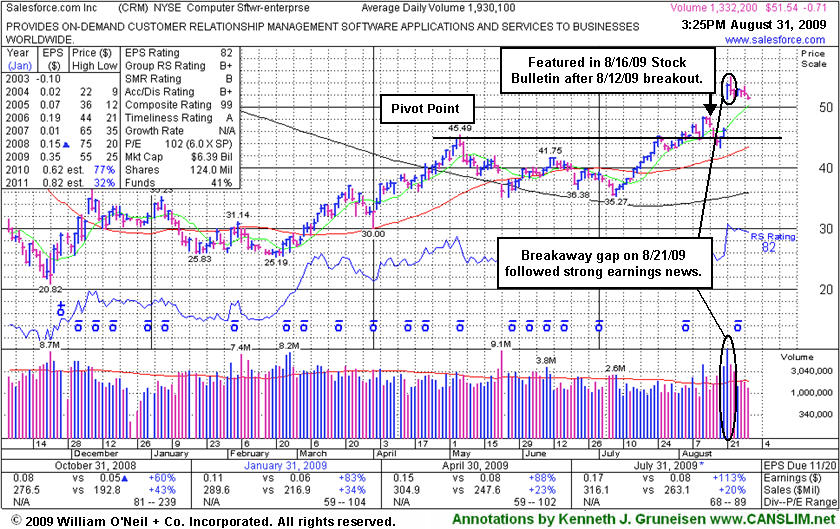
Task: Click the +113% earnings change value
Action: click(730, 478)
